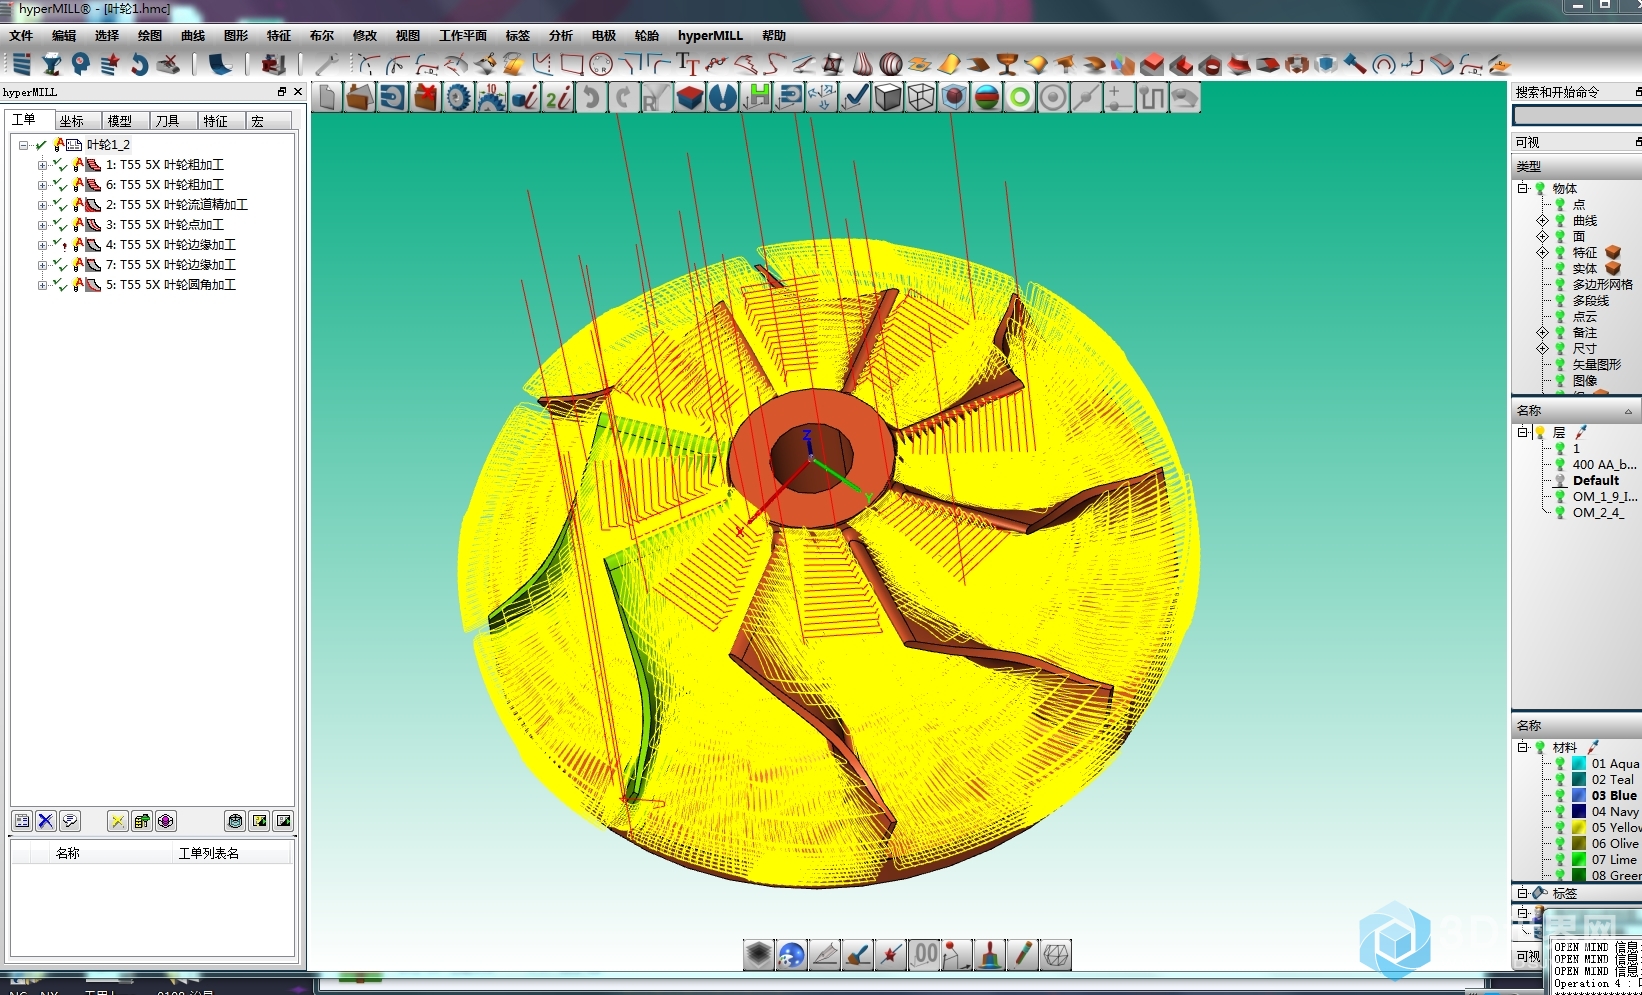Viewport: 1642px width, 995px height.
Task: Click the open folder icon in viewport toolbar
Action: tap(360, 97)
